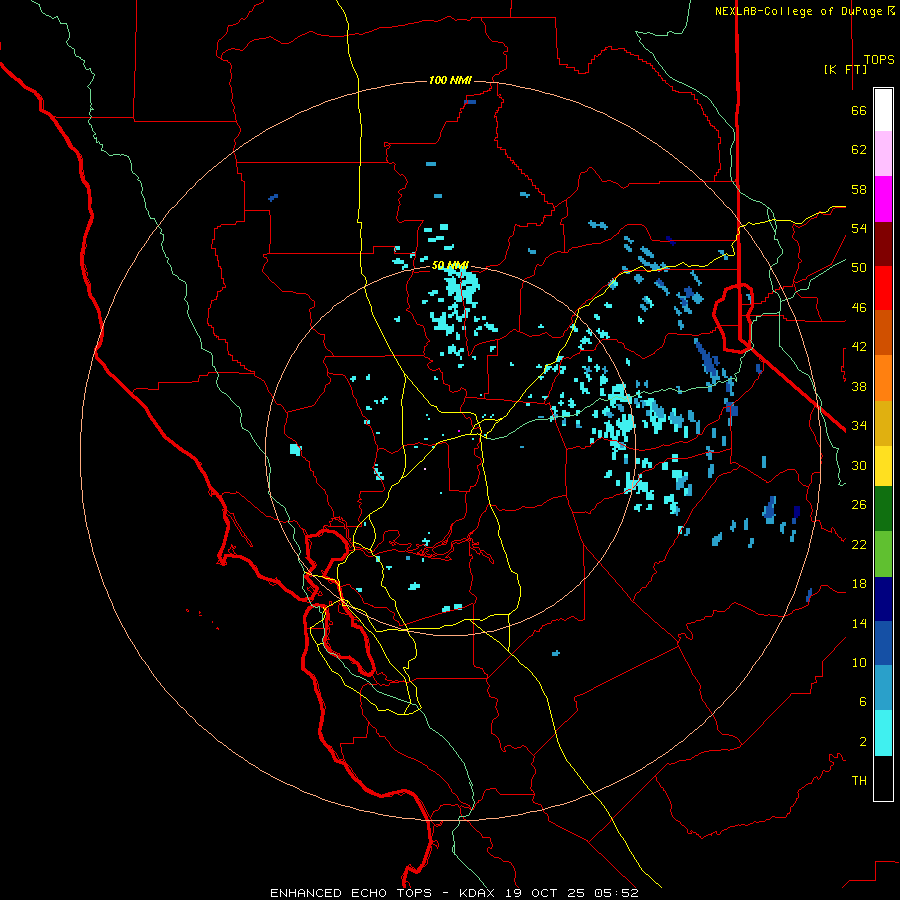Click the legend value "50"

[x=859, y=268]
